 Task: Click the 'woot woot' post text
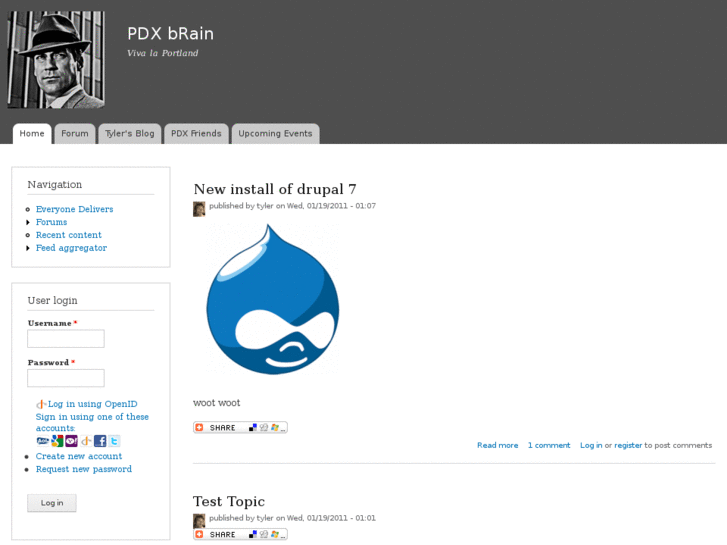click(x=217, y=403)
